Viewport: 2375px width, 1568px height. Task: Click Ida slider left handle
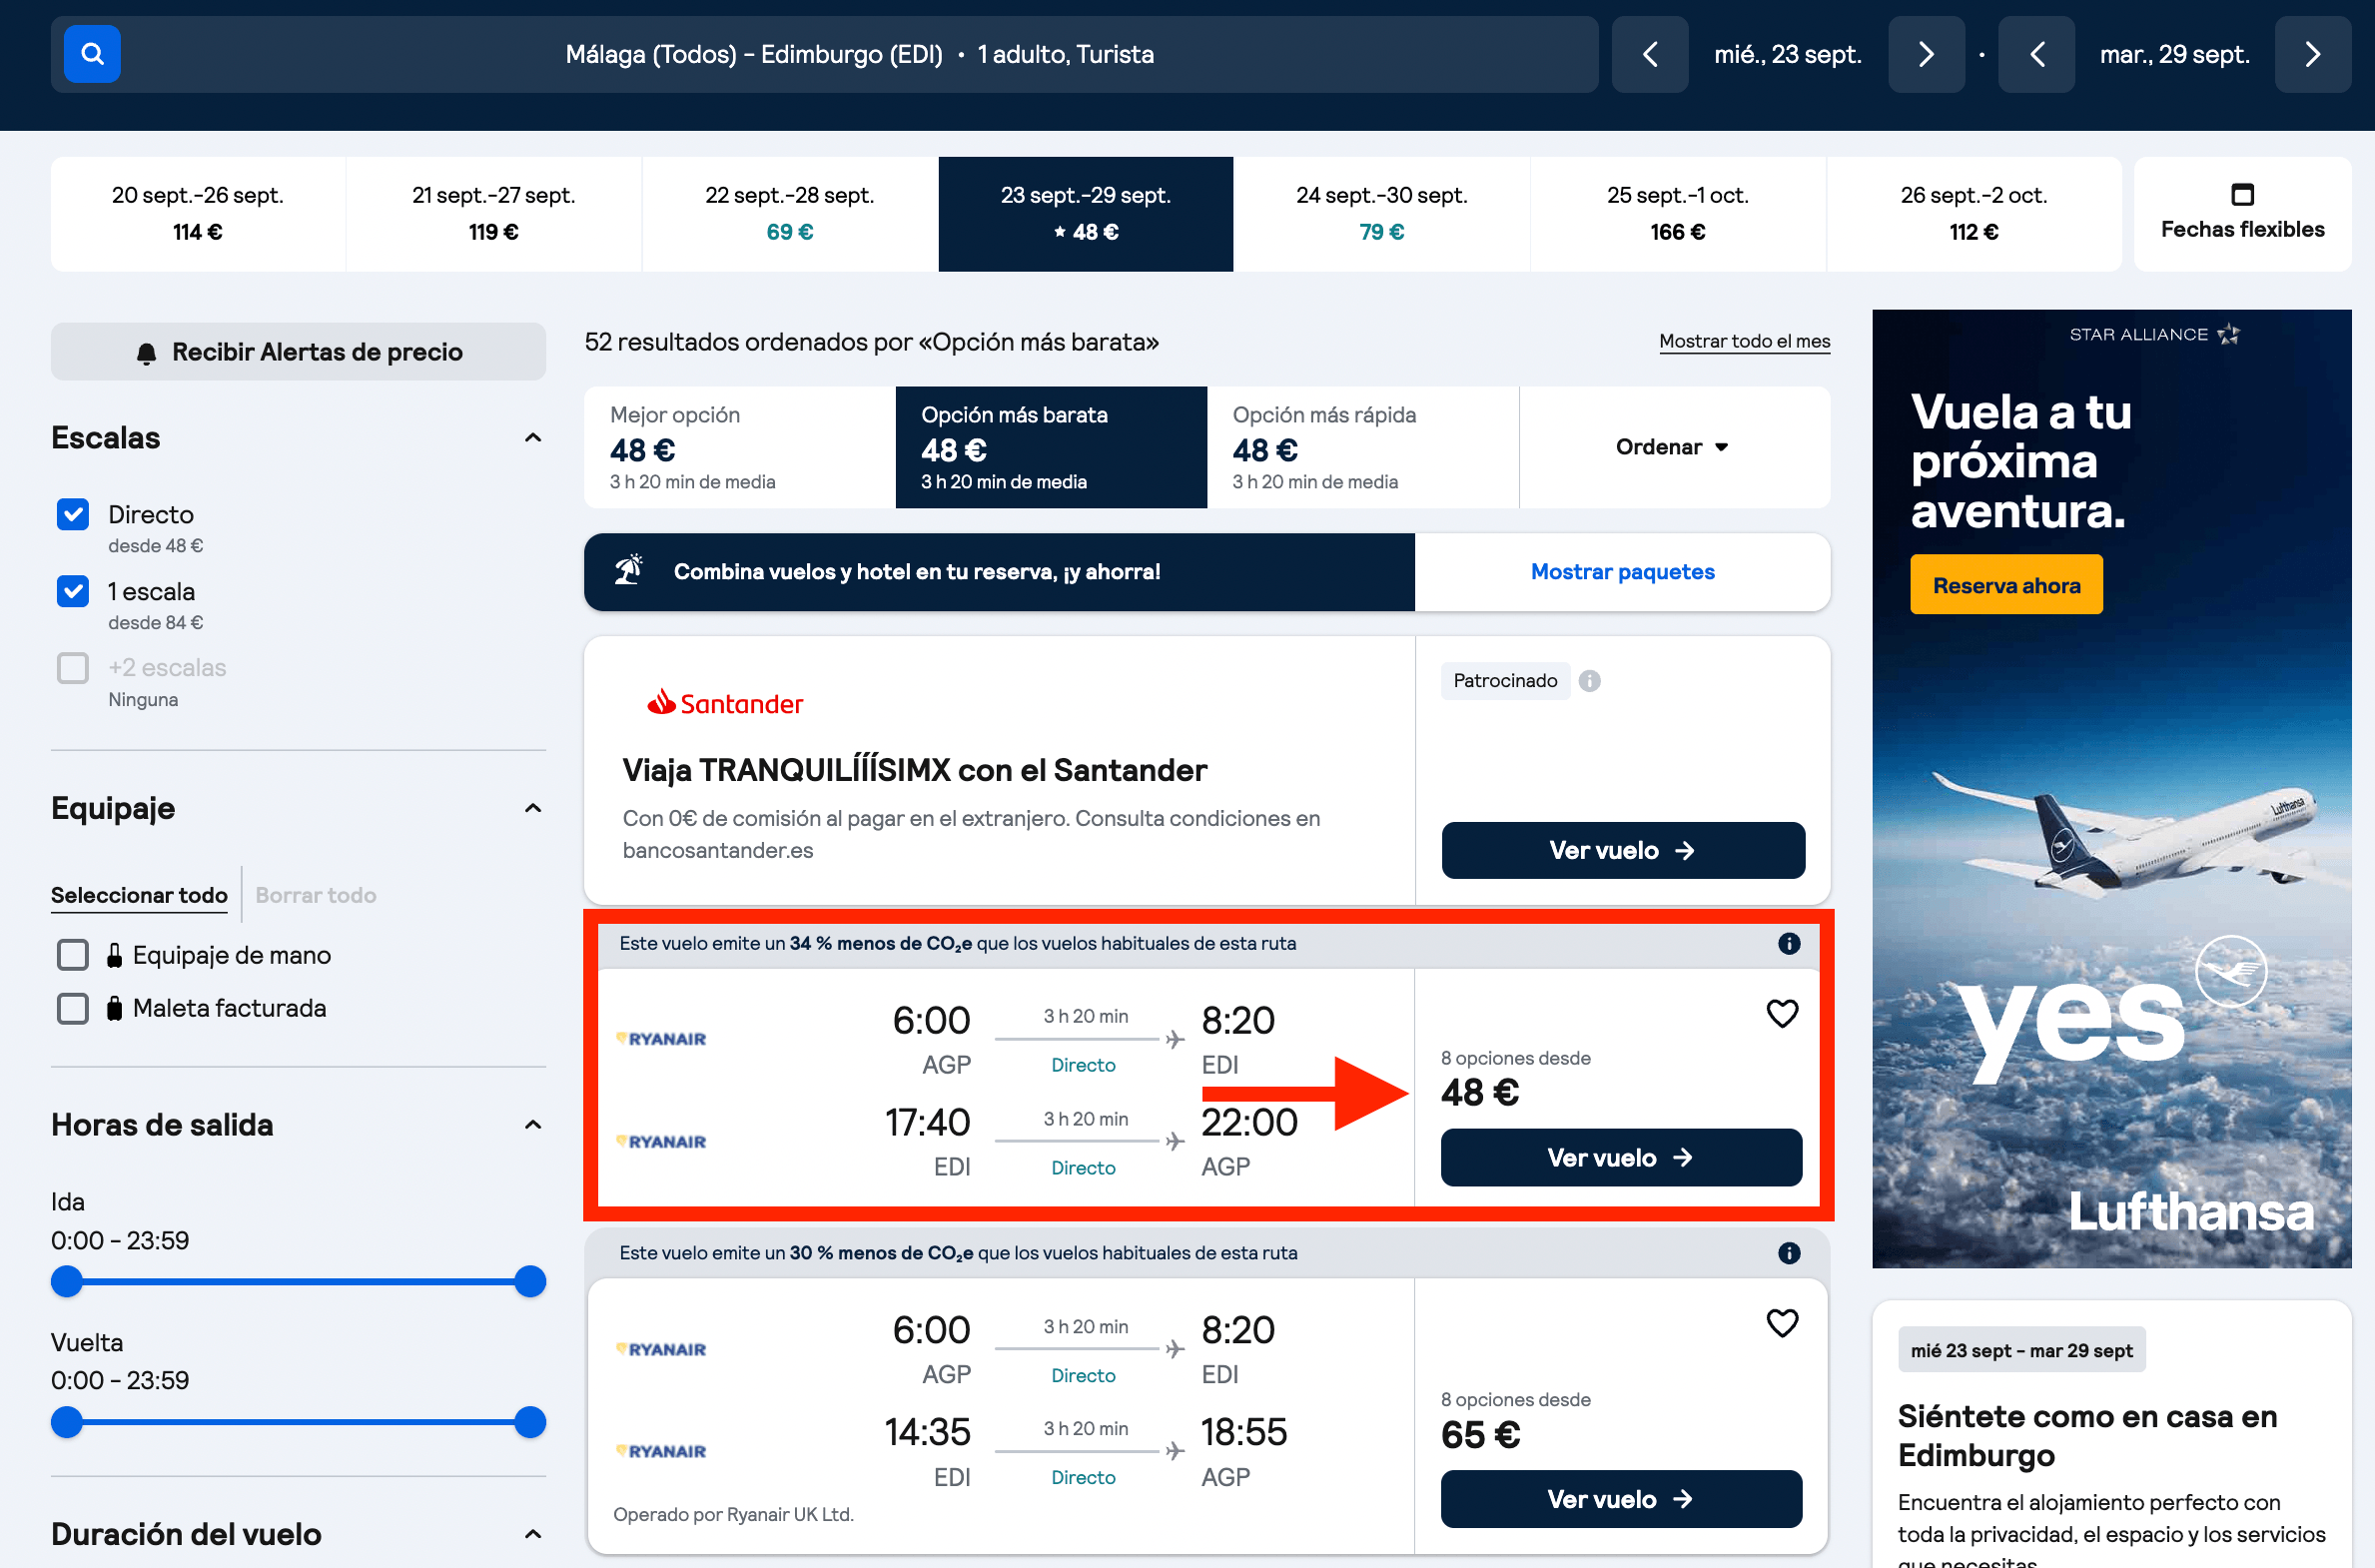67,1281
